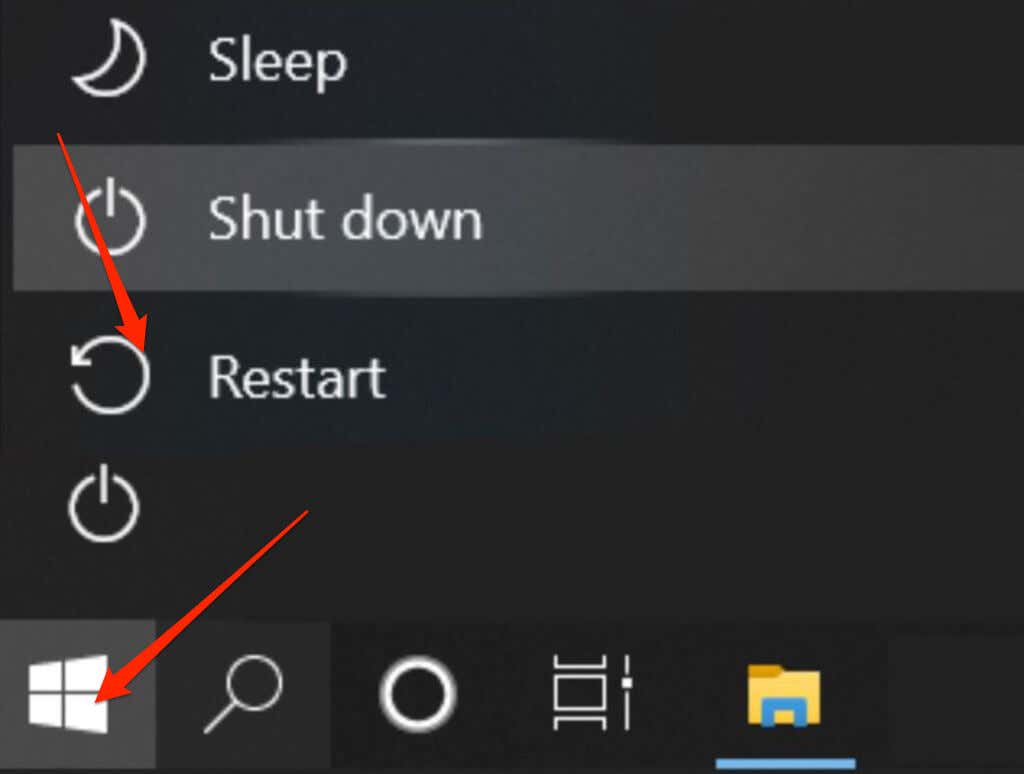The image size is (1024, 774).
Task: Click empty highlighted area of Shut down row
Action: [751, 218]
